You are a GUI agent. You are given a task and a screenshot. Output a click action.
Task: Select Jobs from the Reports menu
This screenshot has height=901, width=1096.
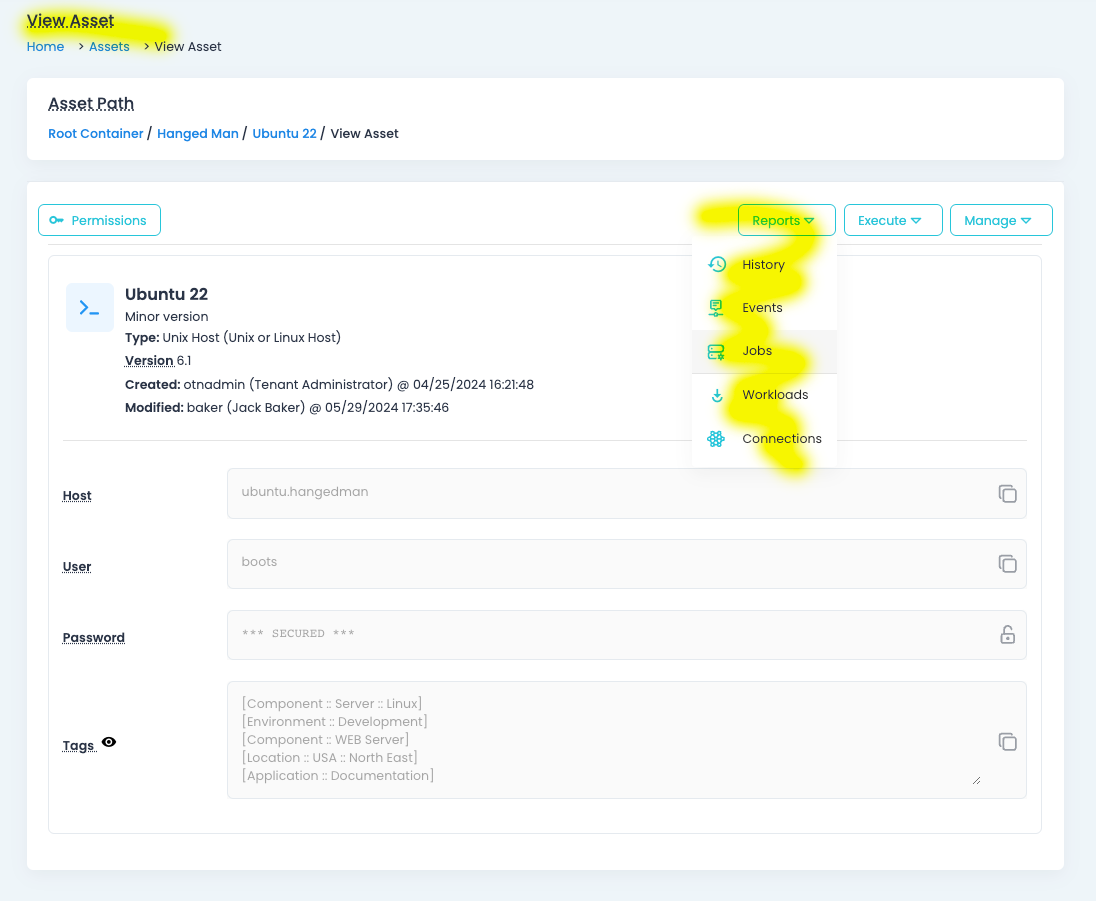(756, 350)
